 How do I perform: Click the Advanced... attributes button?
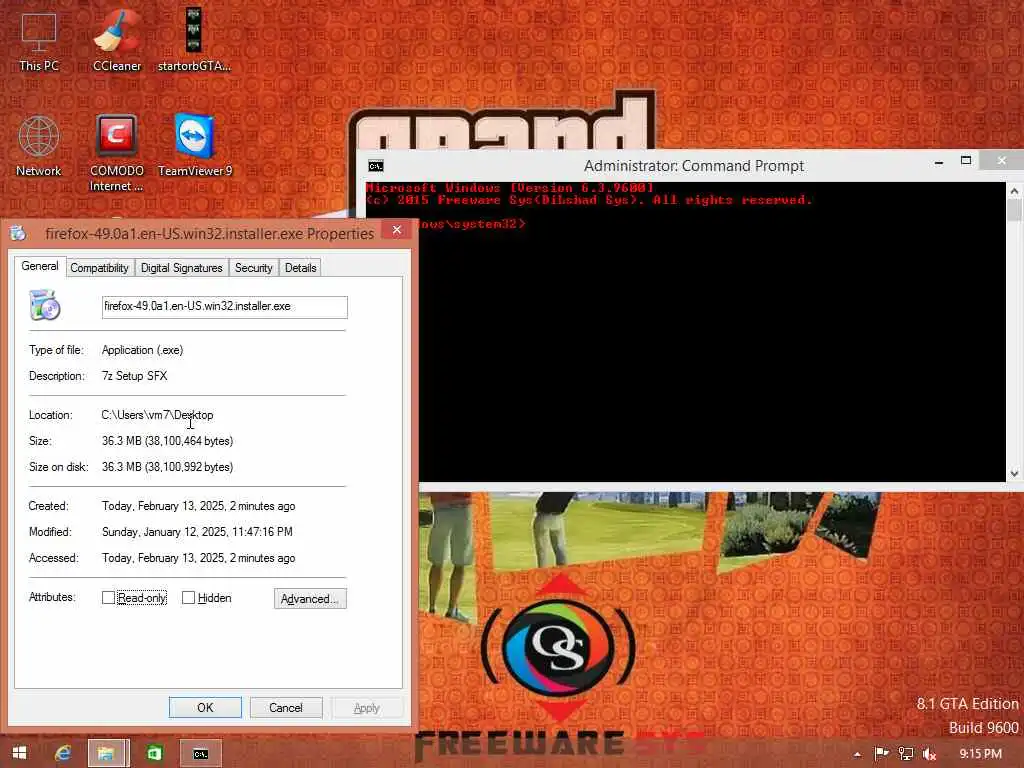[310, 599]
